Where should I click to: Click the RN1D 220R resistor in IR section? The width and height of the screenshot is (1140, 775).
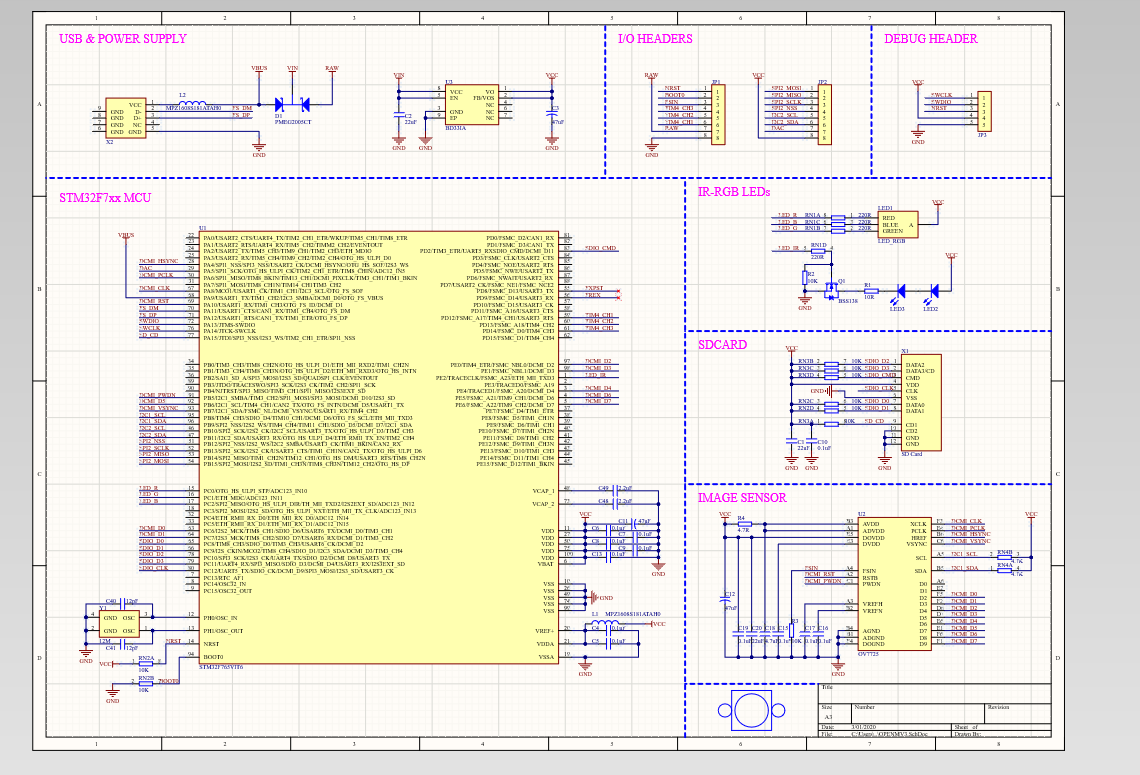point(818,252)
